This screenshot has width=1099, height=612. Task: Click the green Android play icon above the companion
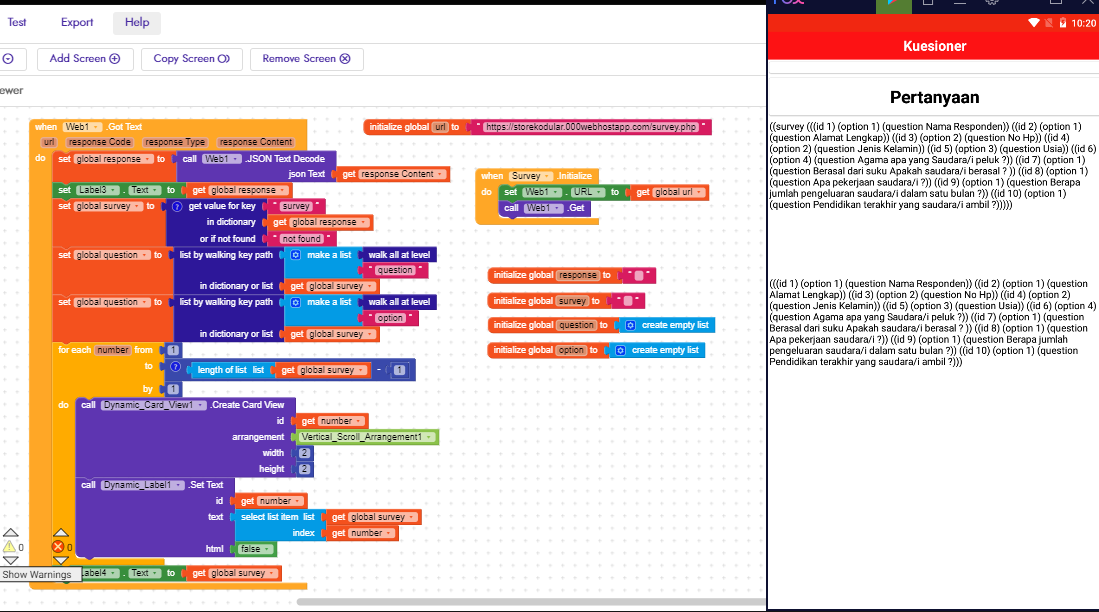[893, 6]
